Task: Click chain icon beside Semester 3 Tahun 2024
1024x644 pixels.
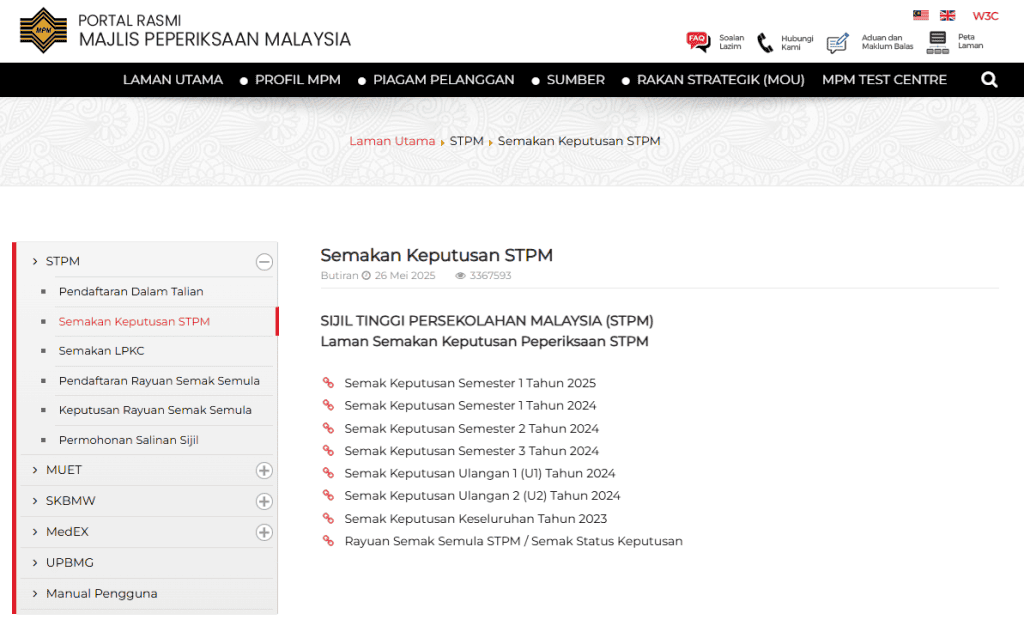Action: (x=328, y=451)
